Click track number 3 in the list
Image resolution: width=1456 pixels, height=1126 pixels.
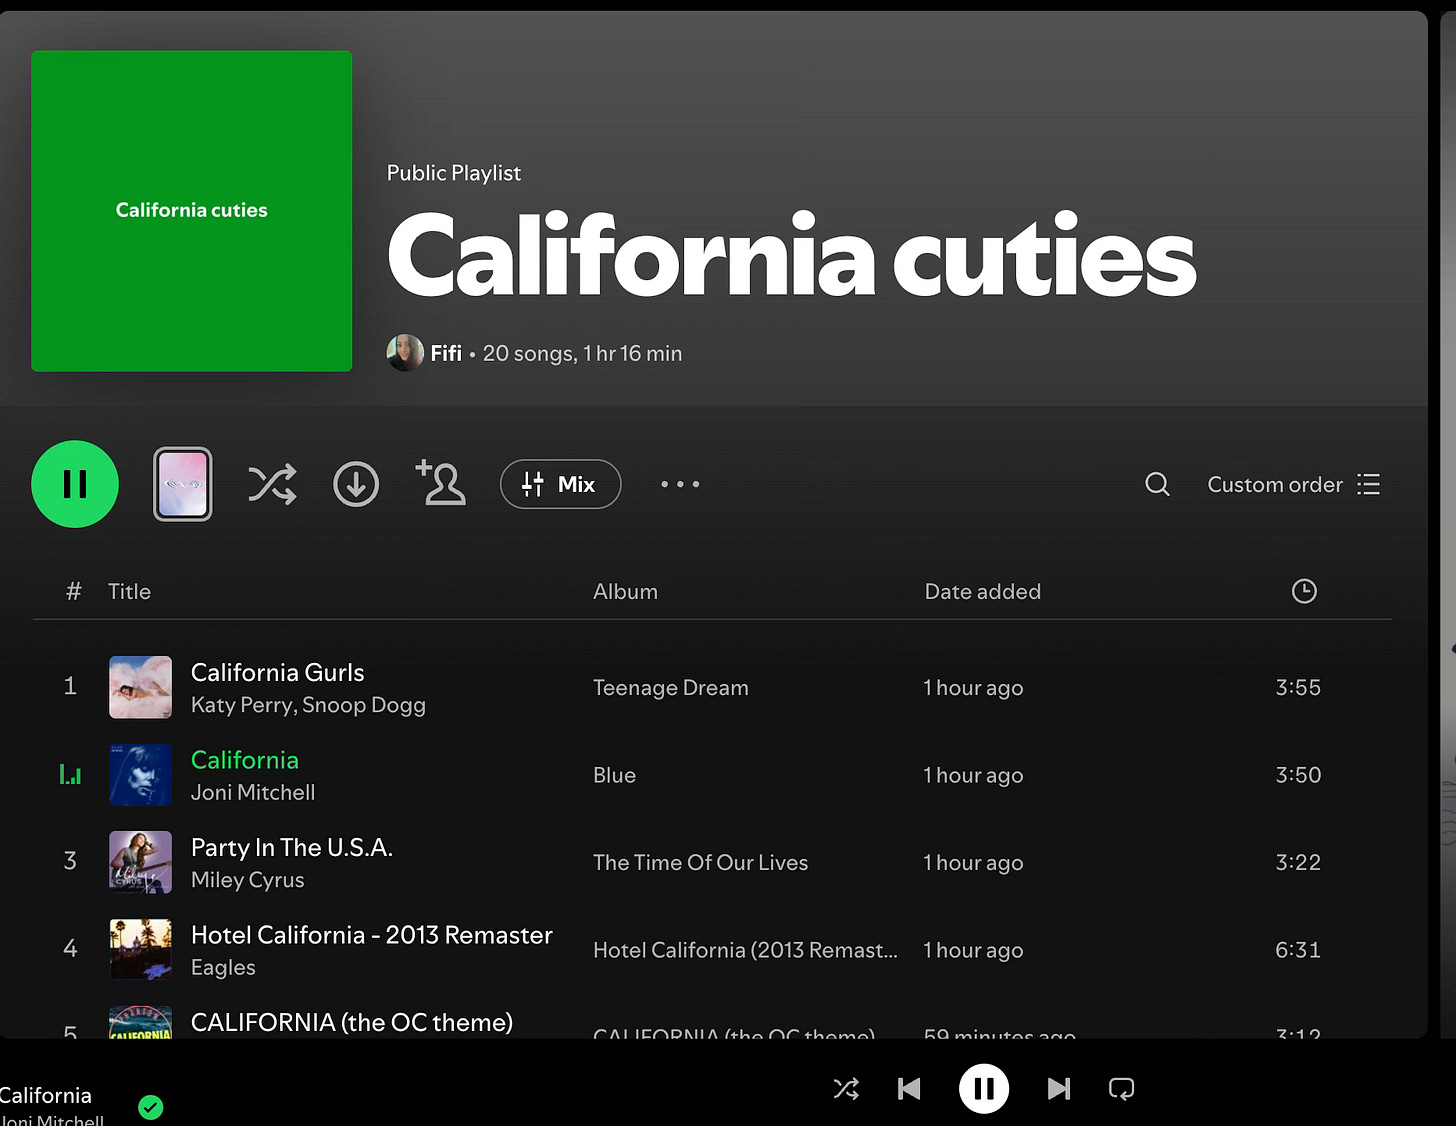pos(70,861)
